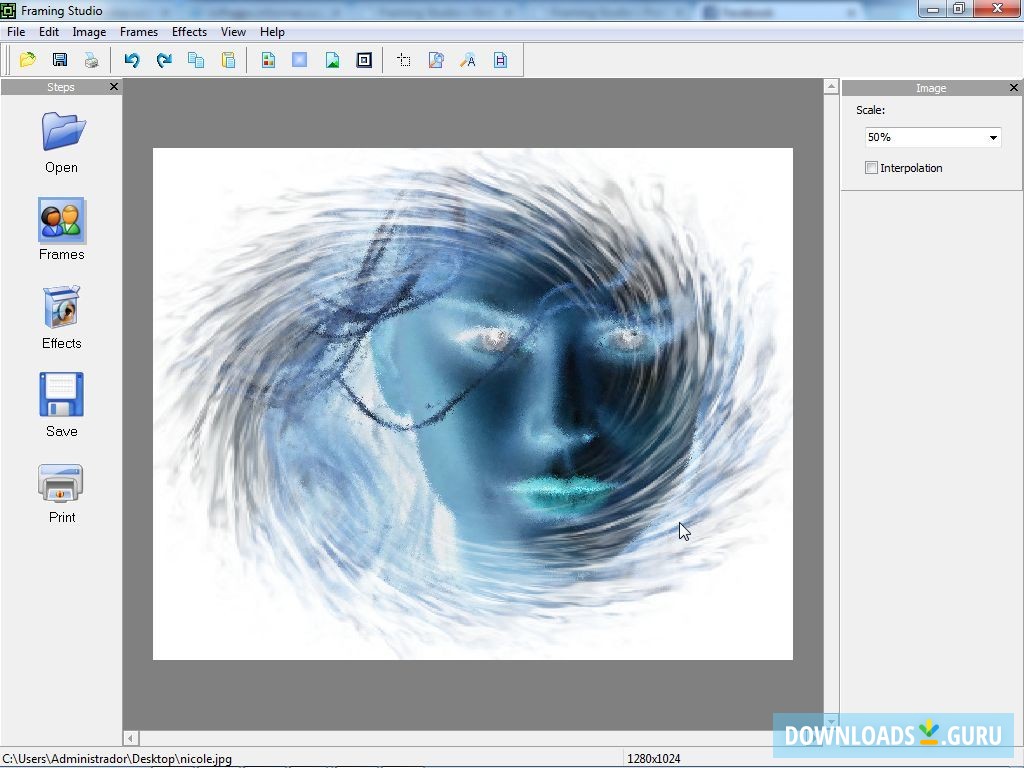
Task: Open the Image menu
Action: coord(89,31)
